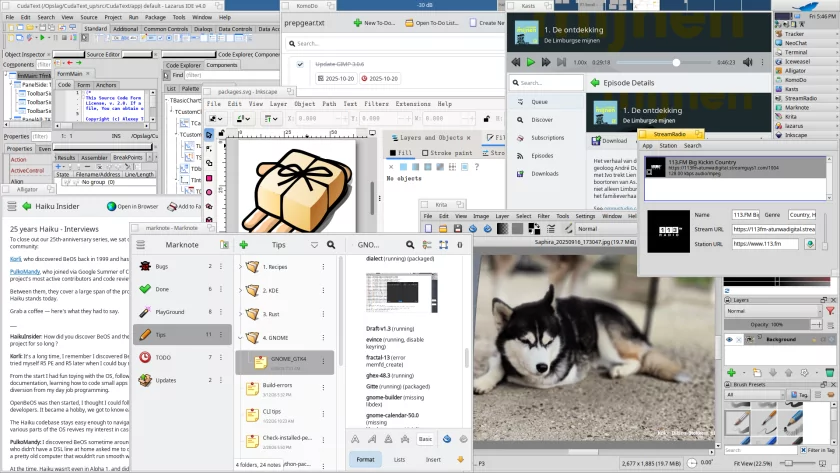840x473 pixels.
Task: Toggle visibility of Krita Background layer
Action: (729, 340)
